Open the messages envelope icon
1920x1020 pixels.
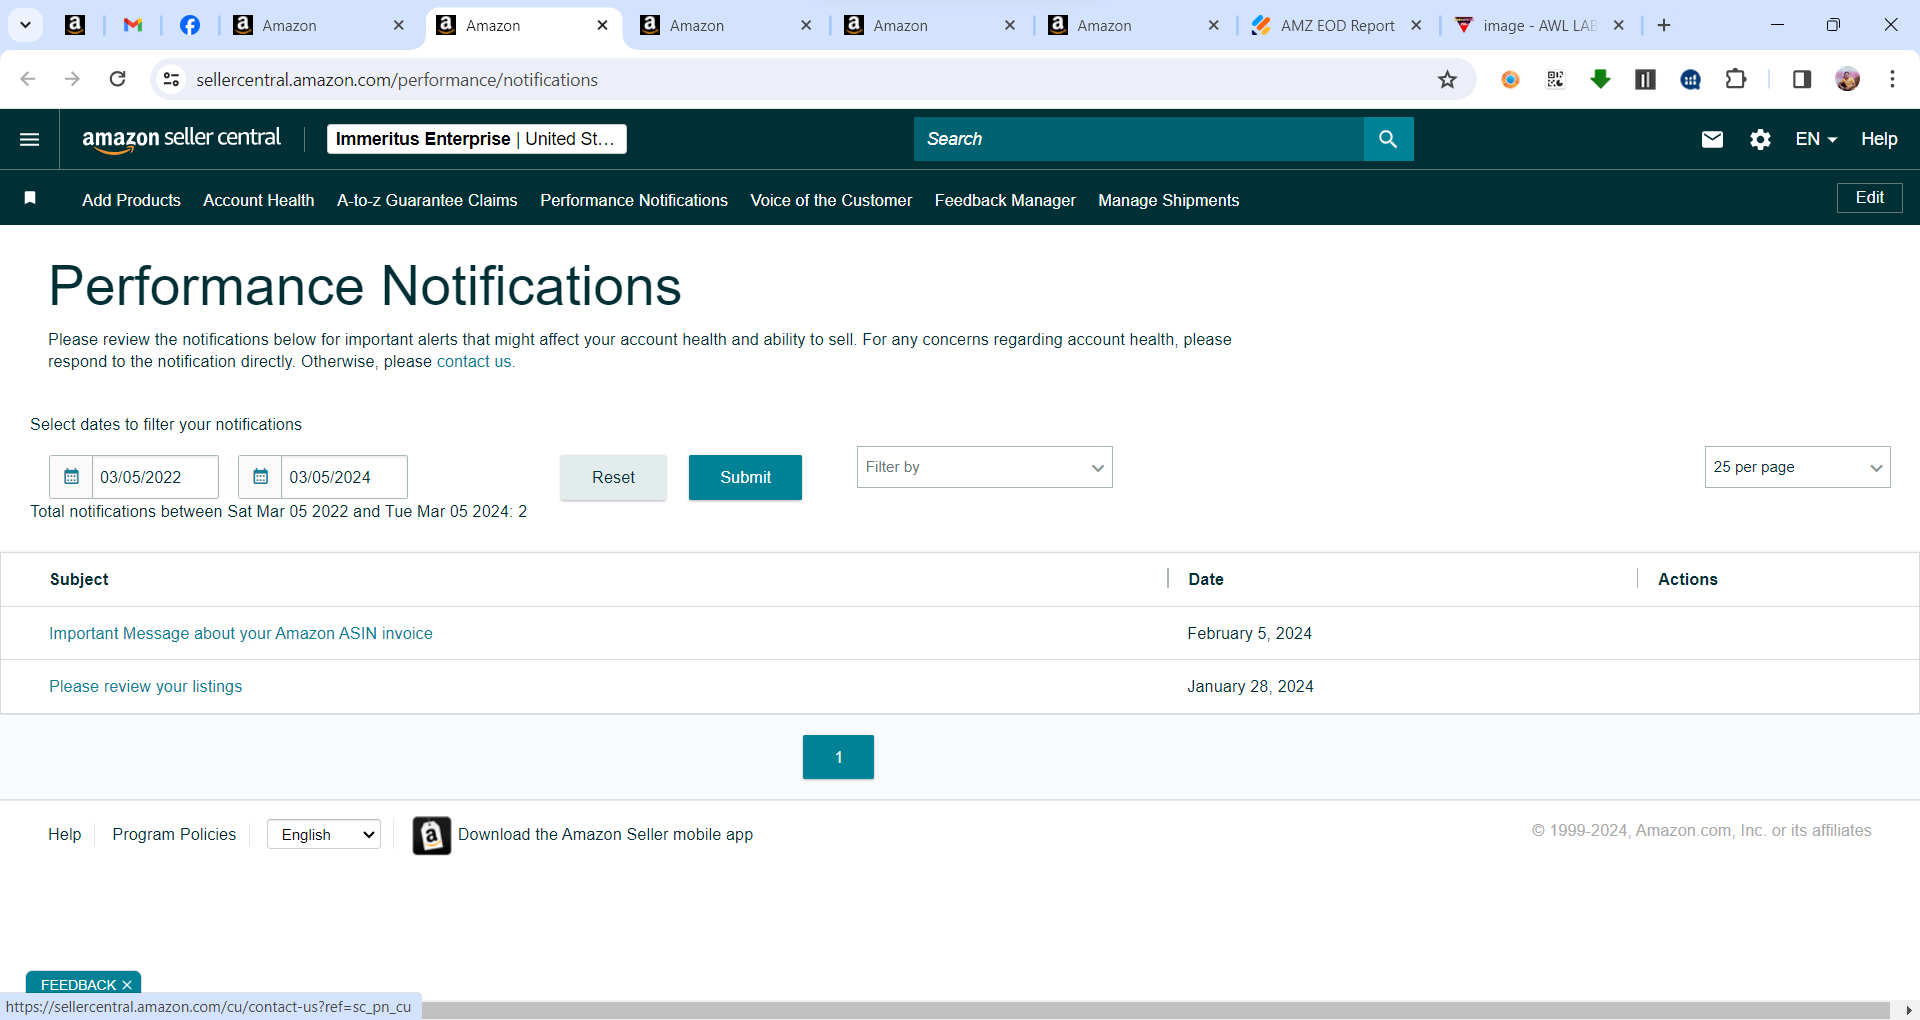(x=1712, y=139)
